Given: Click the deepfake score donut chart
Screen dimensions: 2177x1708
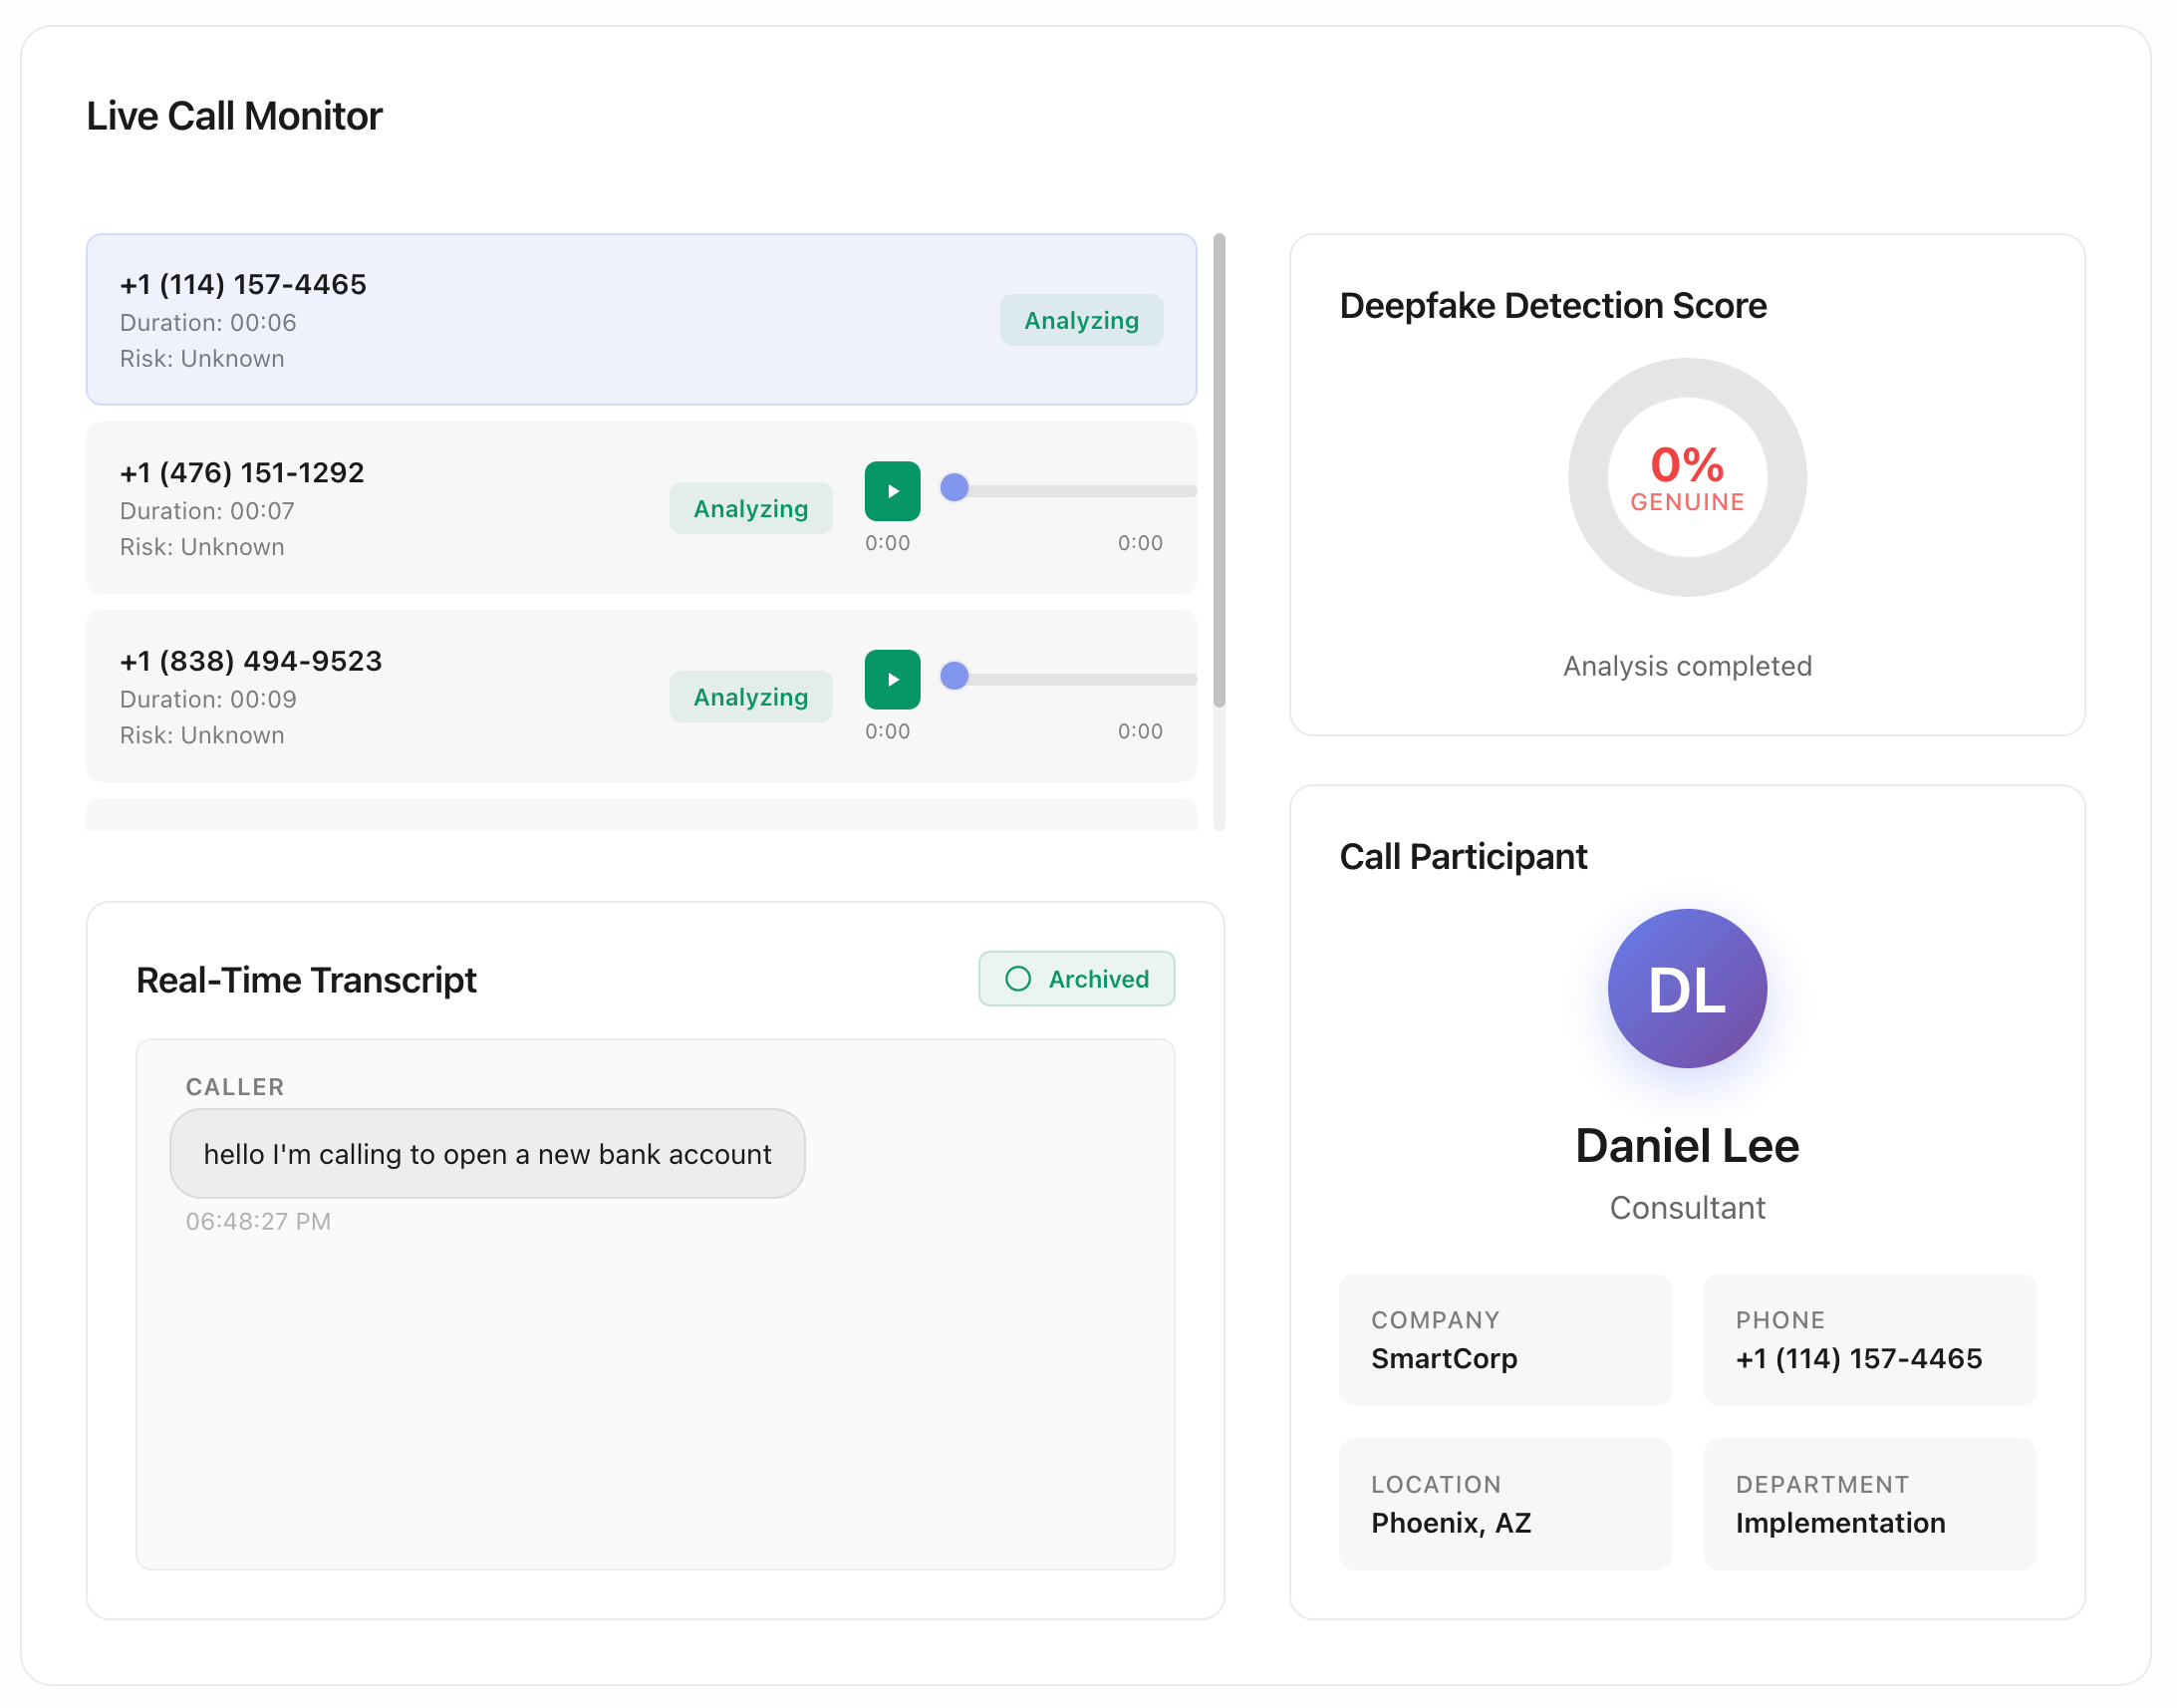Looking at the screenshot, I should [x=1688, y=478].
